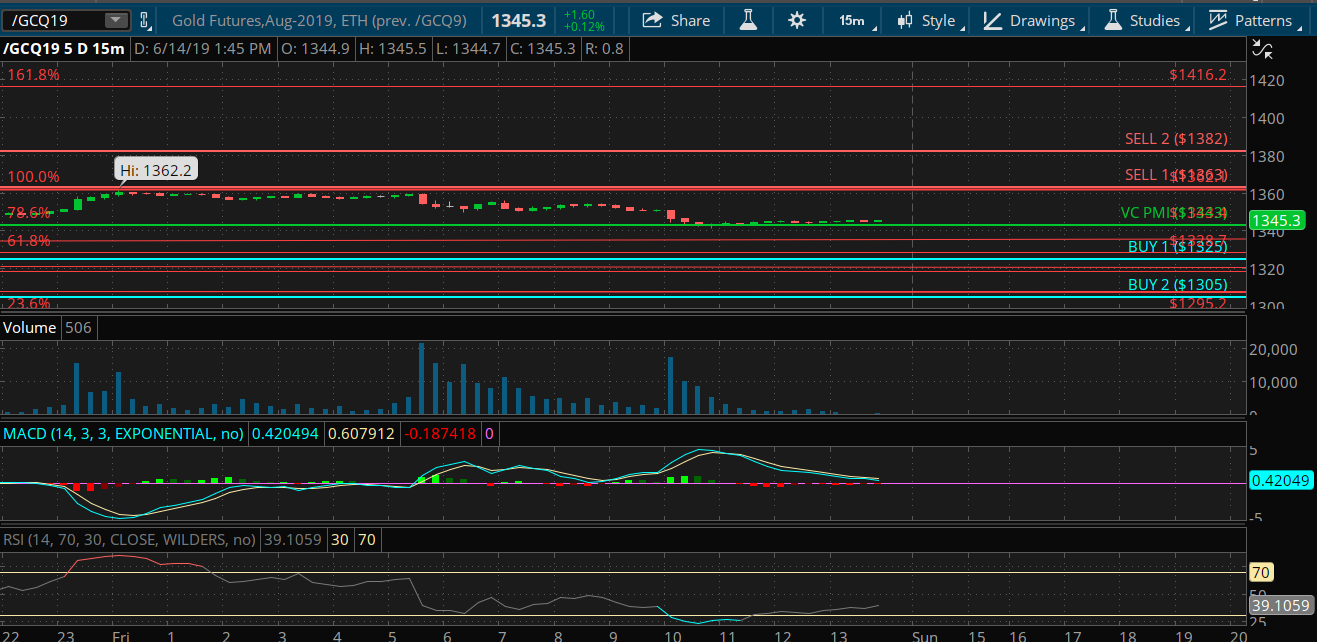
Task: Click the candlestick Style icon
Action: (905, 20)
